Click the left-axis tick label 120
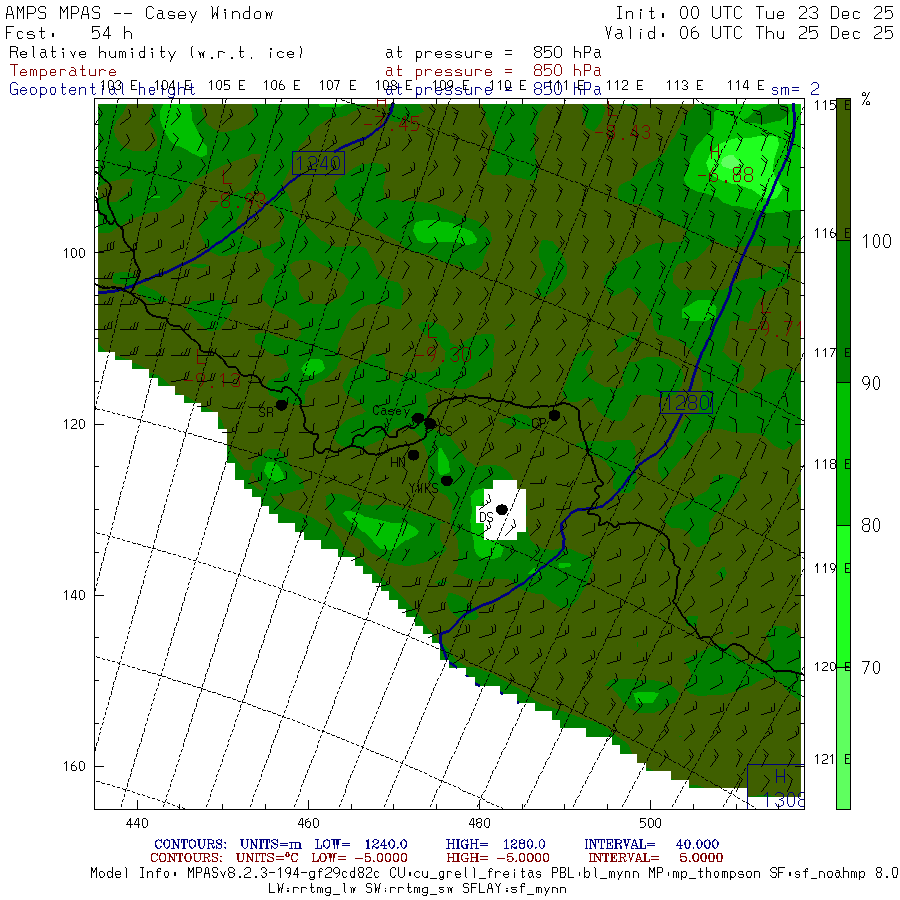The width and height of the screenshot is (900, 900). (x=76, y=424)
